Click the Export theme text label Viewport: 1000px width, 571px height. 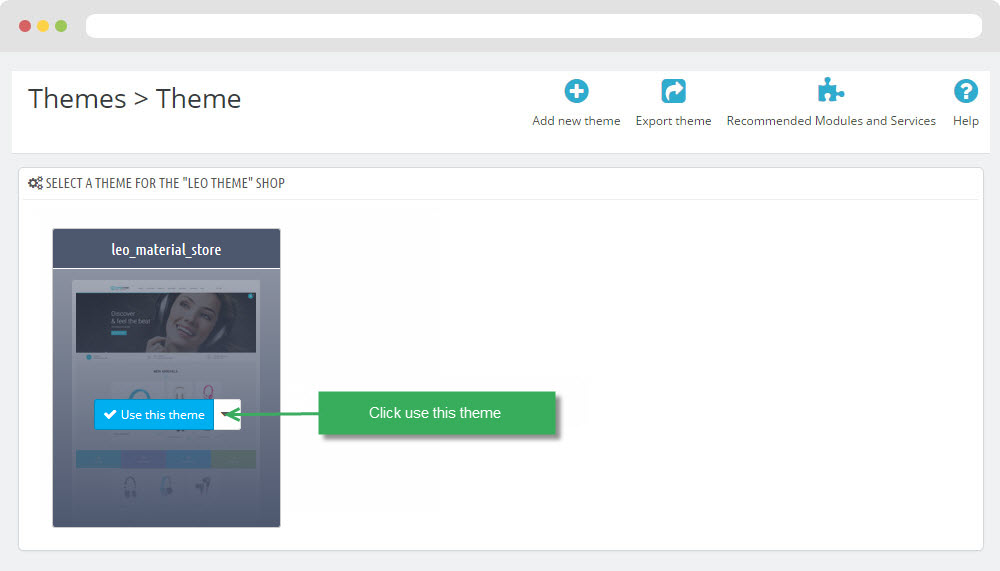pyautogui.click(x=673, y=121)
